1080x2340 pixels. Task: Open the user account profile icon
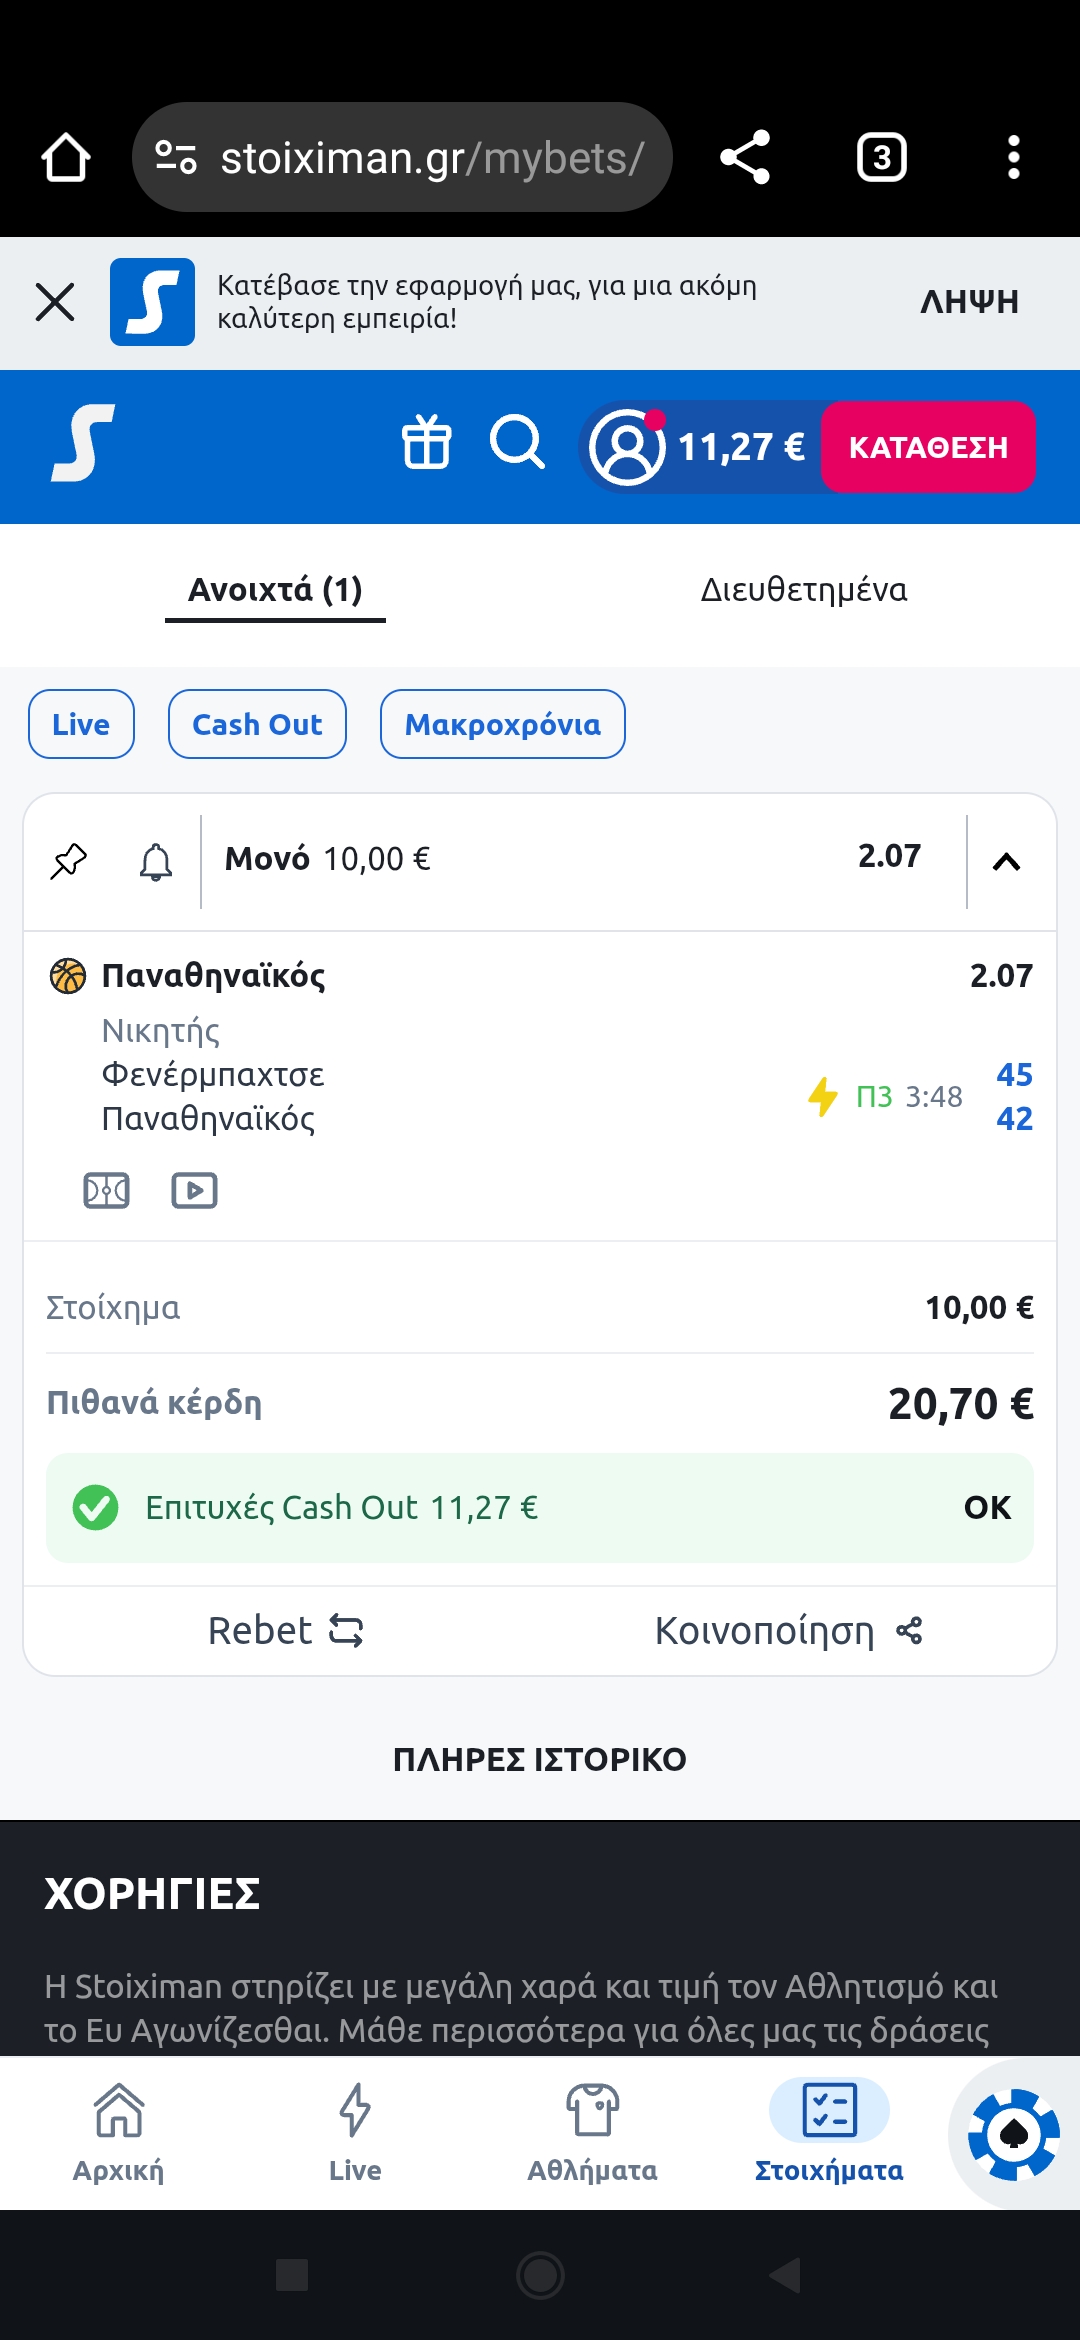click(627, 447)
